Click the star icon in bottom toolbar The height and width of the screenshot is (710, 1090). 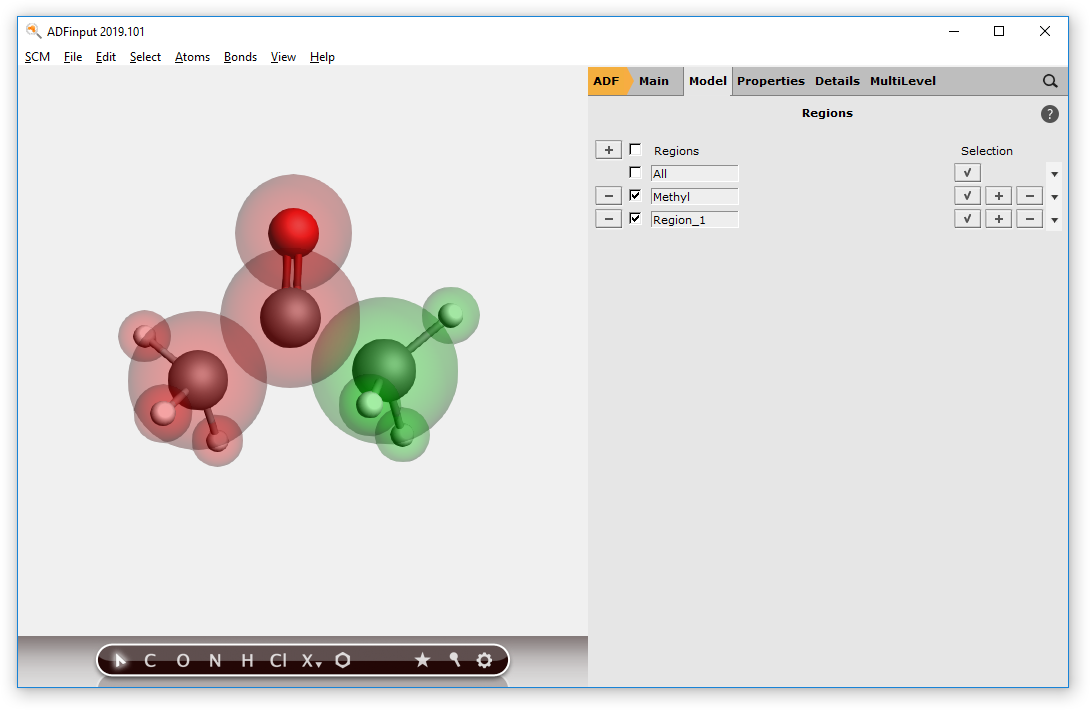(x=422, y=660)
